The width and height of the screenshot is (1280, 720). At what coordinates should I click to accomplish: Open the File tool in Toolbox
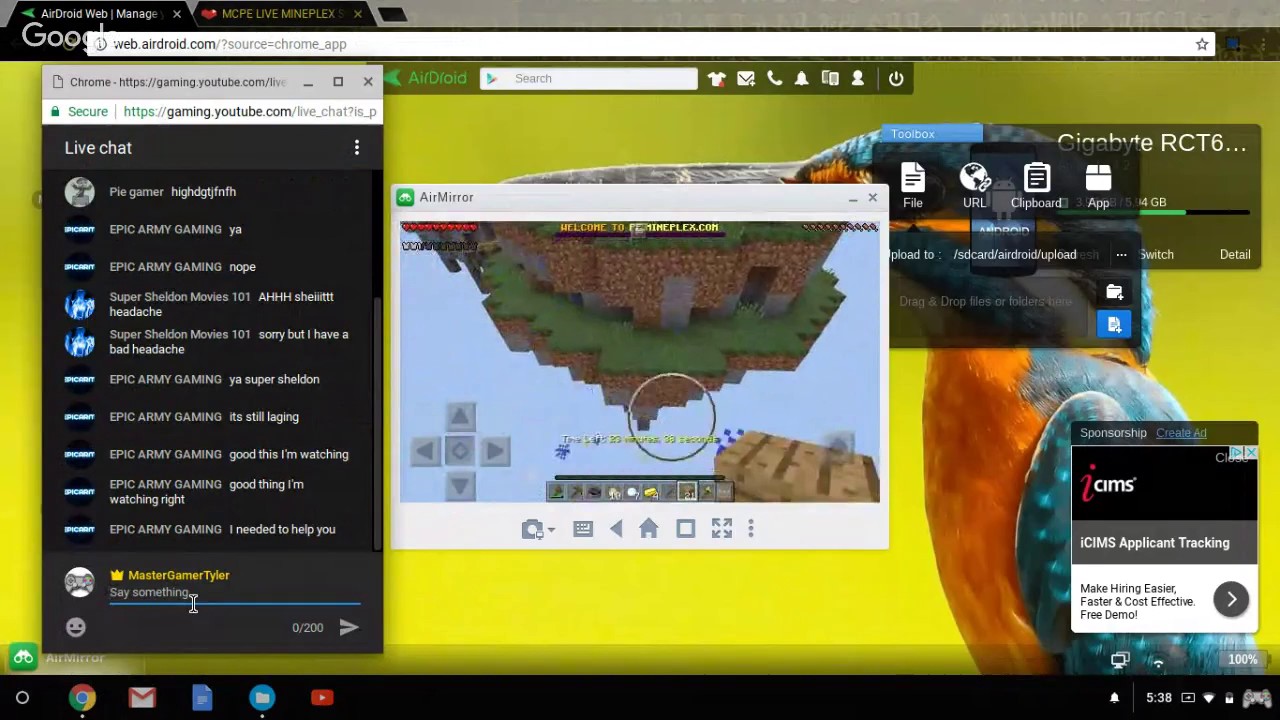pos(913,186)
